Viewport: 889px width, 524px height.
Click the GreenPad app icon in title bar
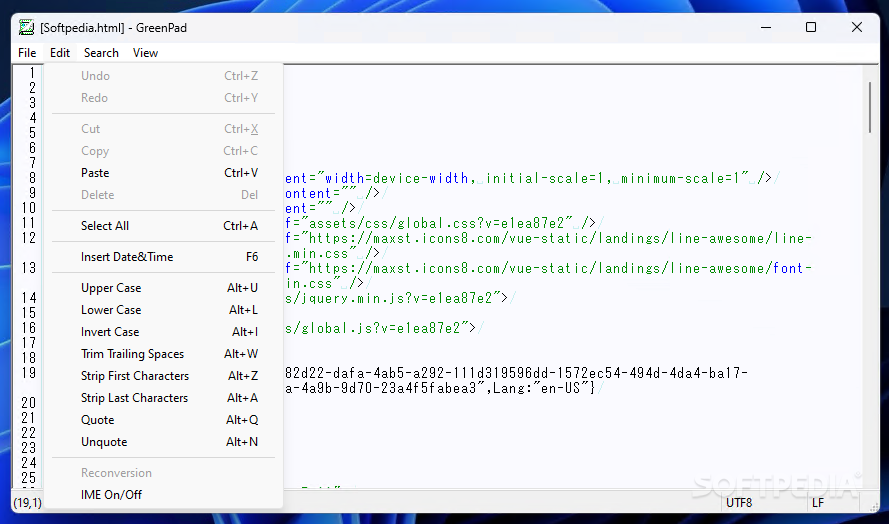(26, 27)
